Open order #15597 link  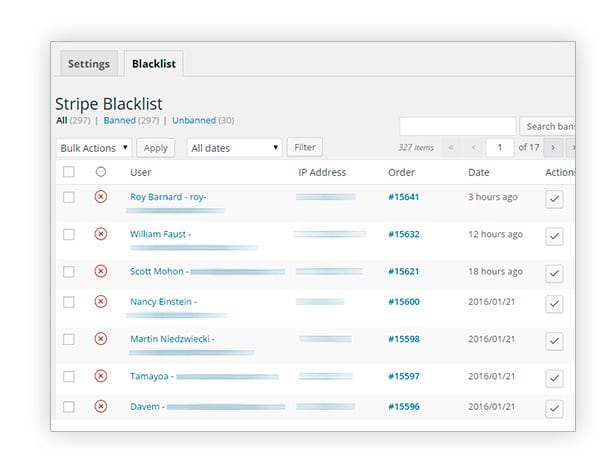(404, 376)
